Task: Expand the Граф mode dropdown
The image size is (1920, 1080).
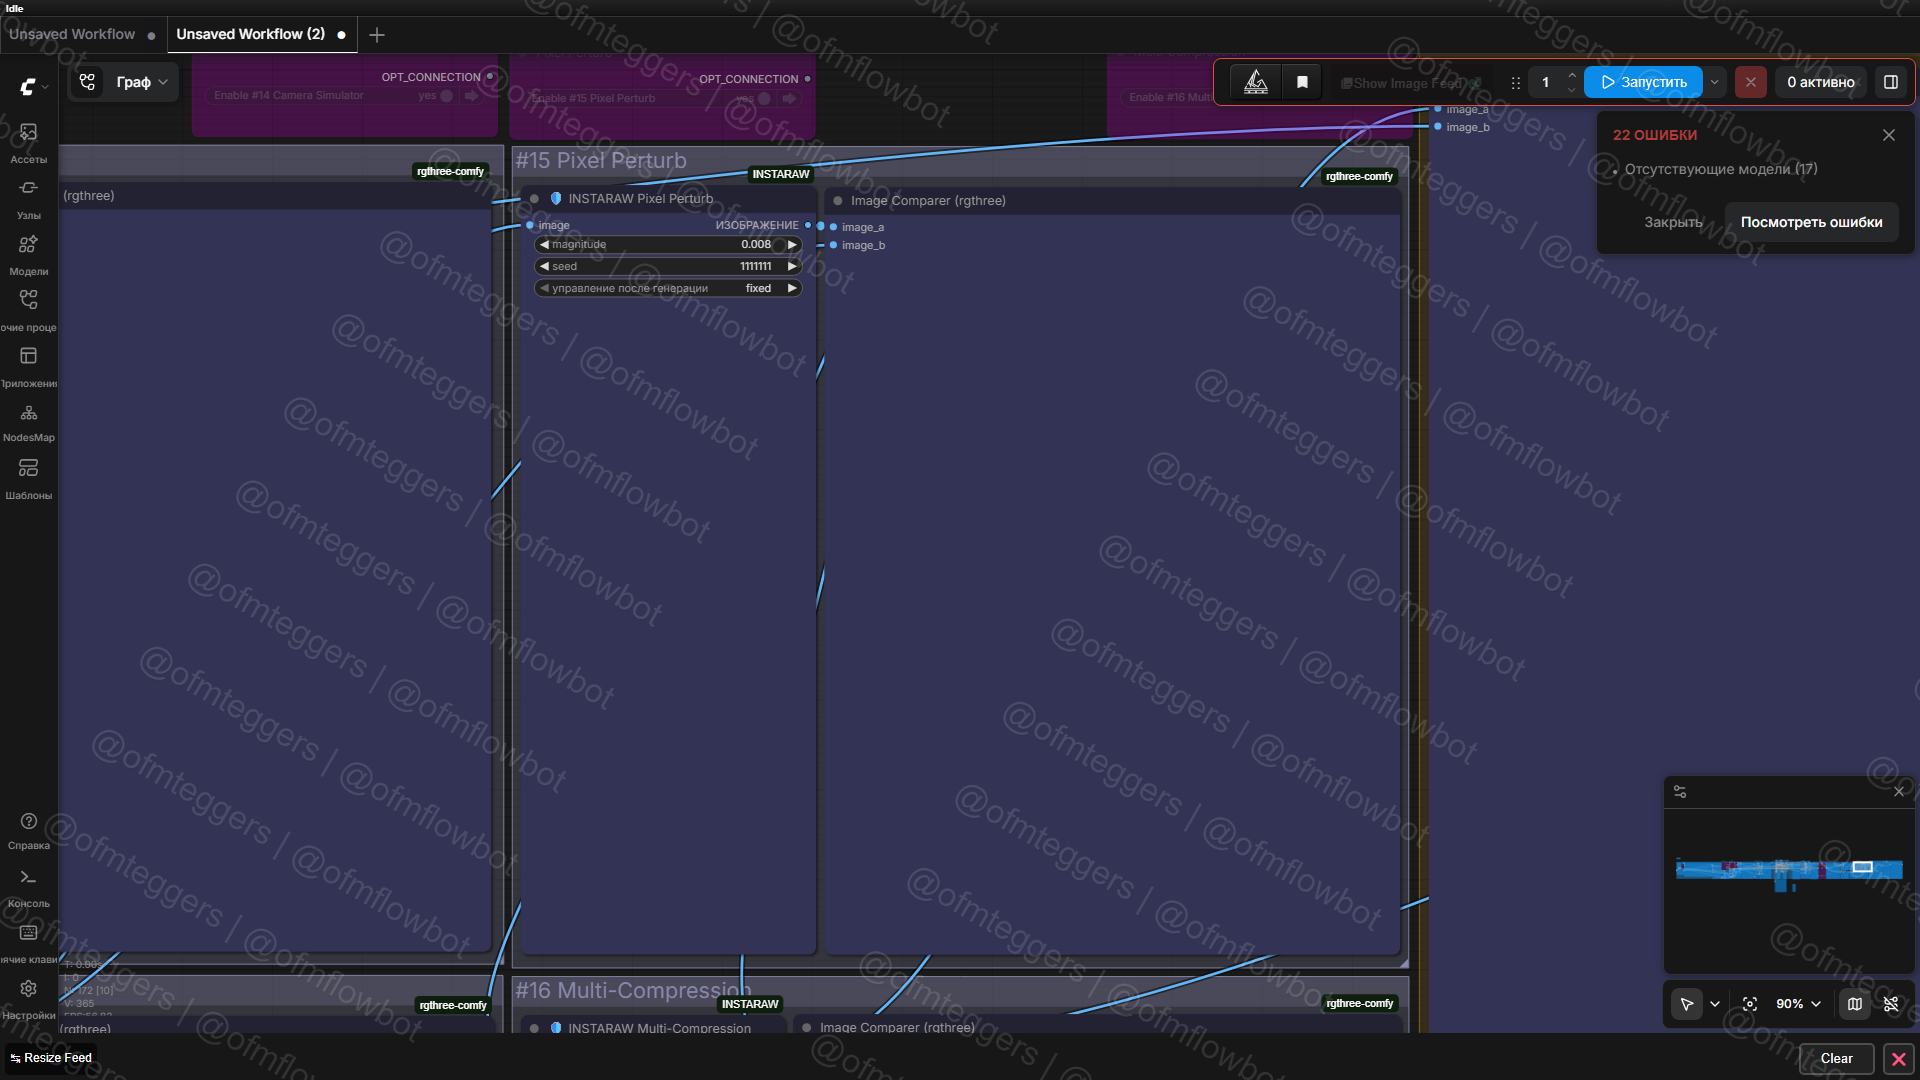Action: (141, 82)
